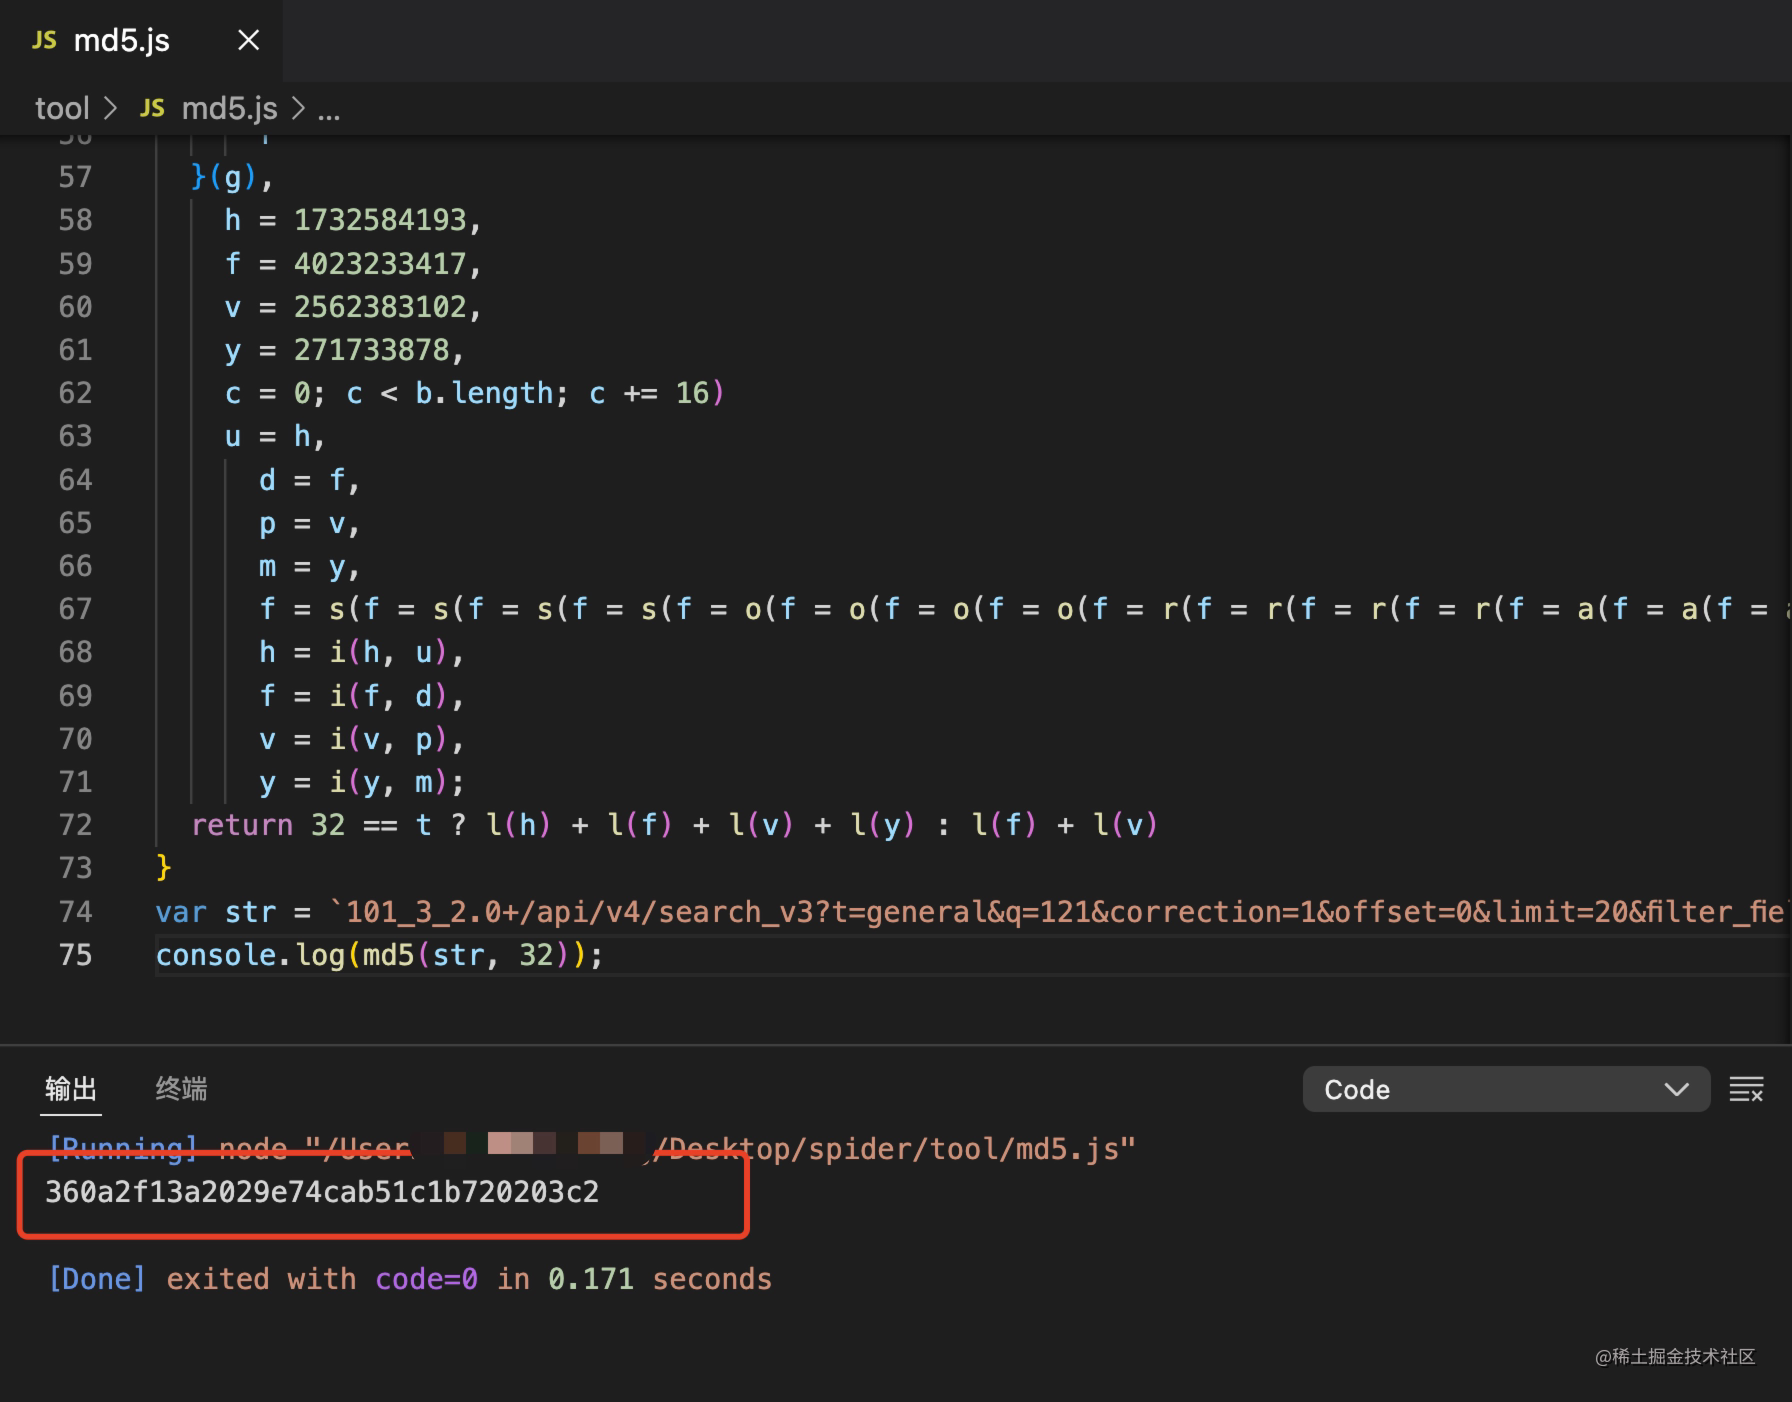1792x1402 pixels.
Task: Click 'b.length' in the loop condition
Action: pyautogui.click(x=484, y=393)
